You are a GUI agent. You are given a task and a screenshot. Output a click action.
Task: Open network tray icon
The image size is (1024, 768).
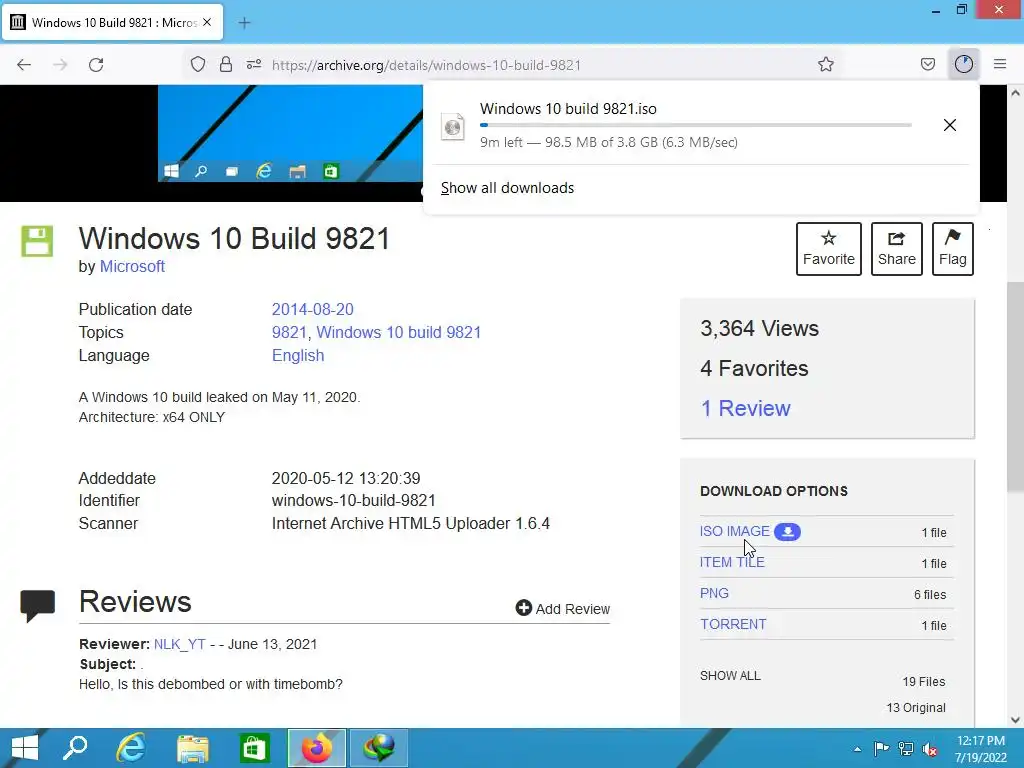906,749
